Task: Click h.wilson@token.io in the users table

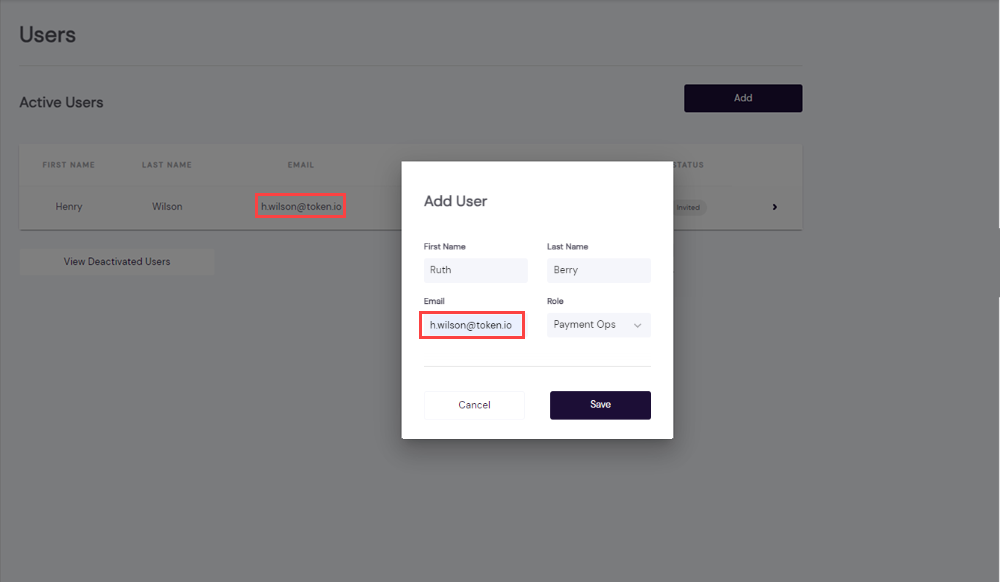Action: click(301, 207)
